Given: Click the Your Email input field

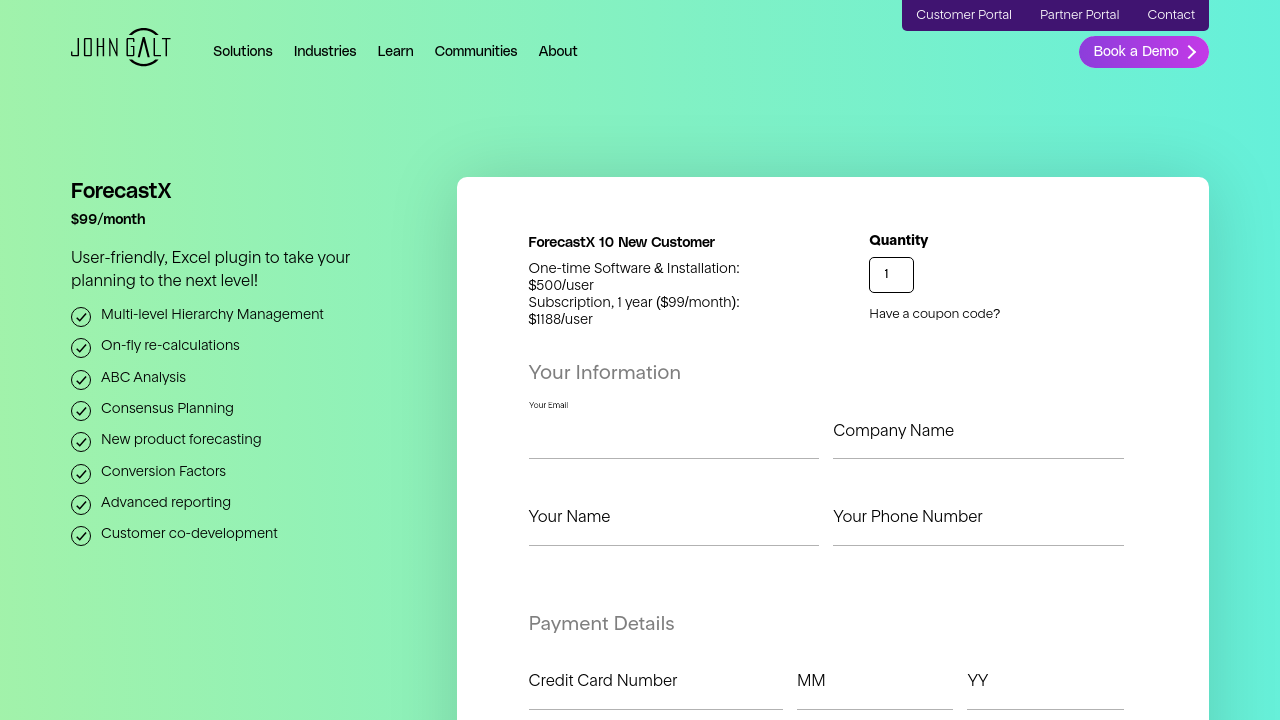Looking at the screenshot, I should pyautogui.click(x=673, y=438).
